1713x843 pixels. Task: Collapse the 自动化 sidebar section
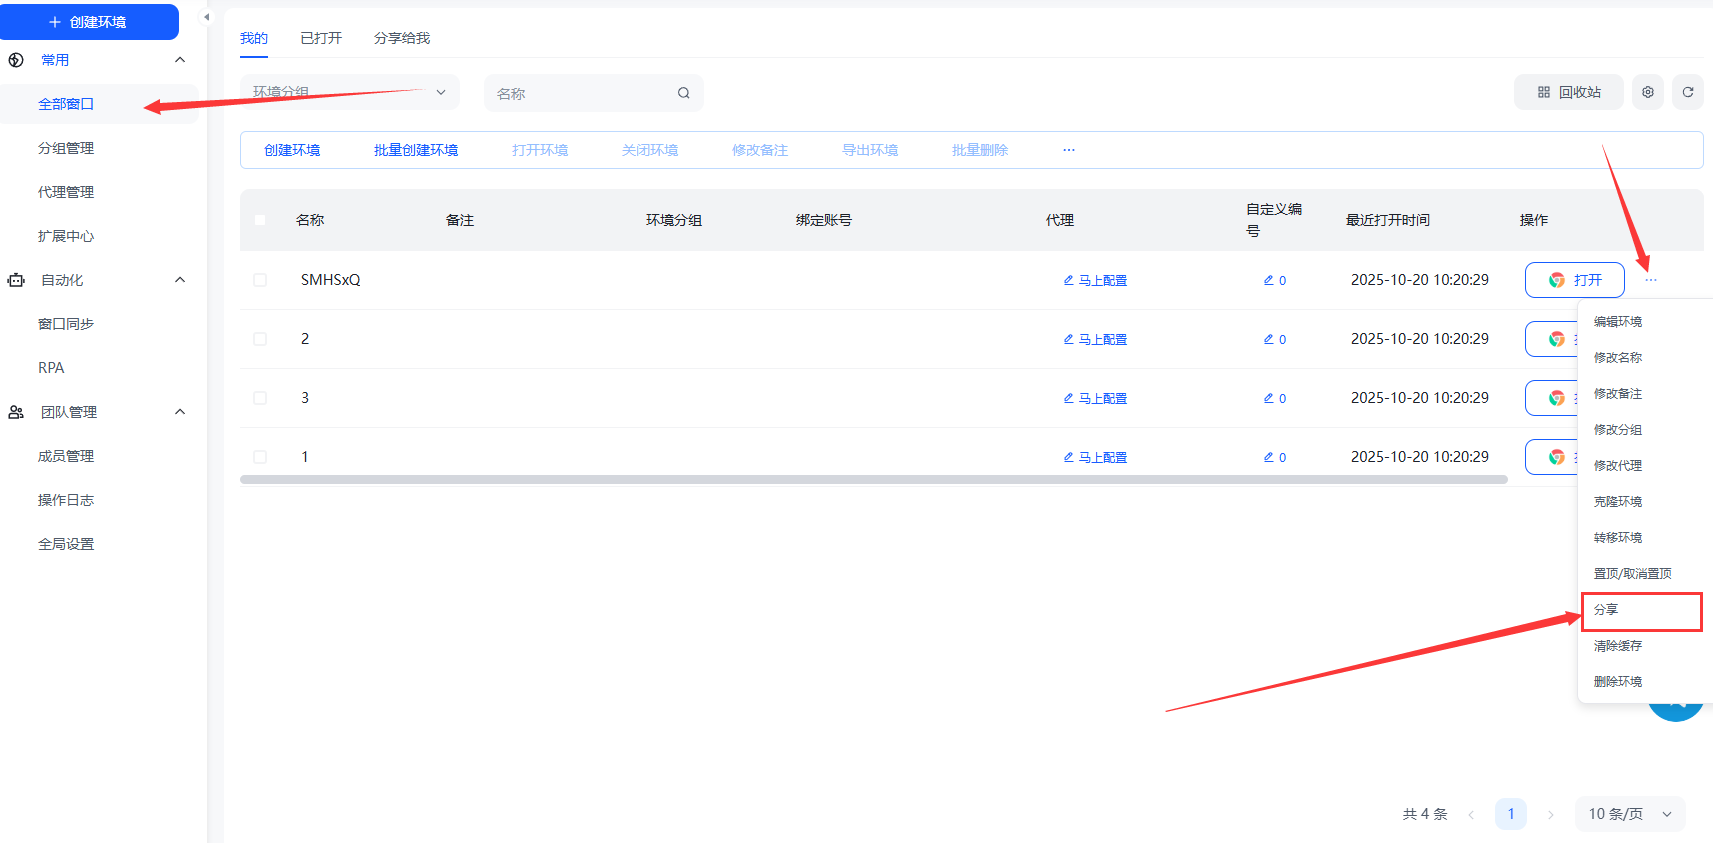[x=180, y=280]
